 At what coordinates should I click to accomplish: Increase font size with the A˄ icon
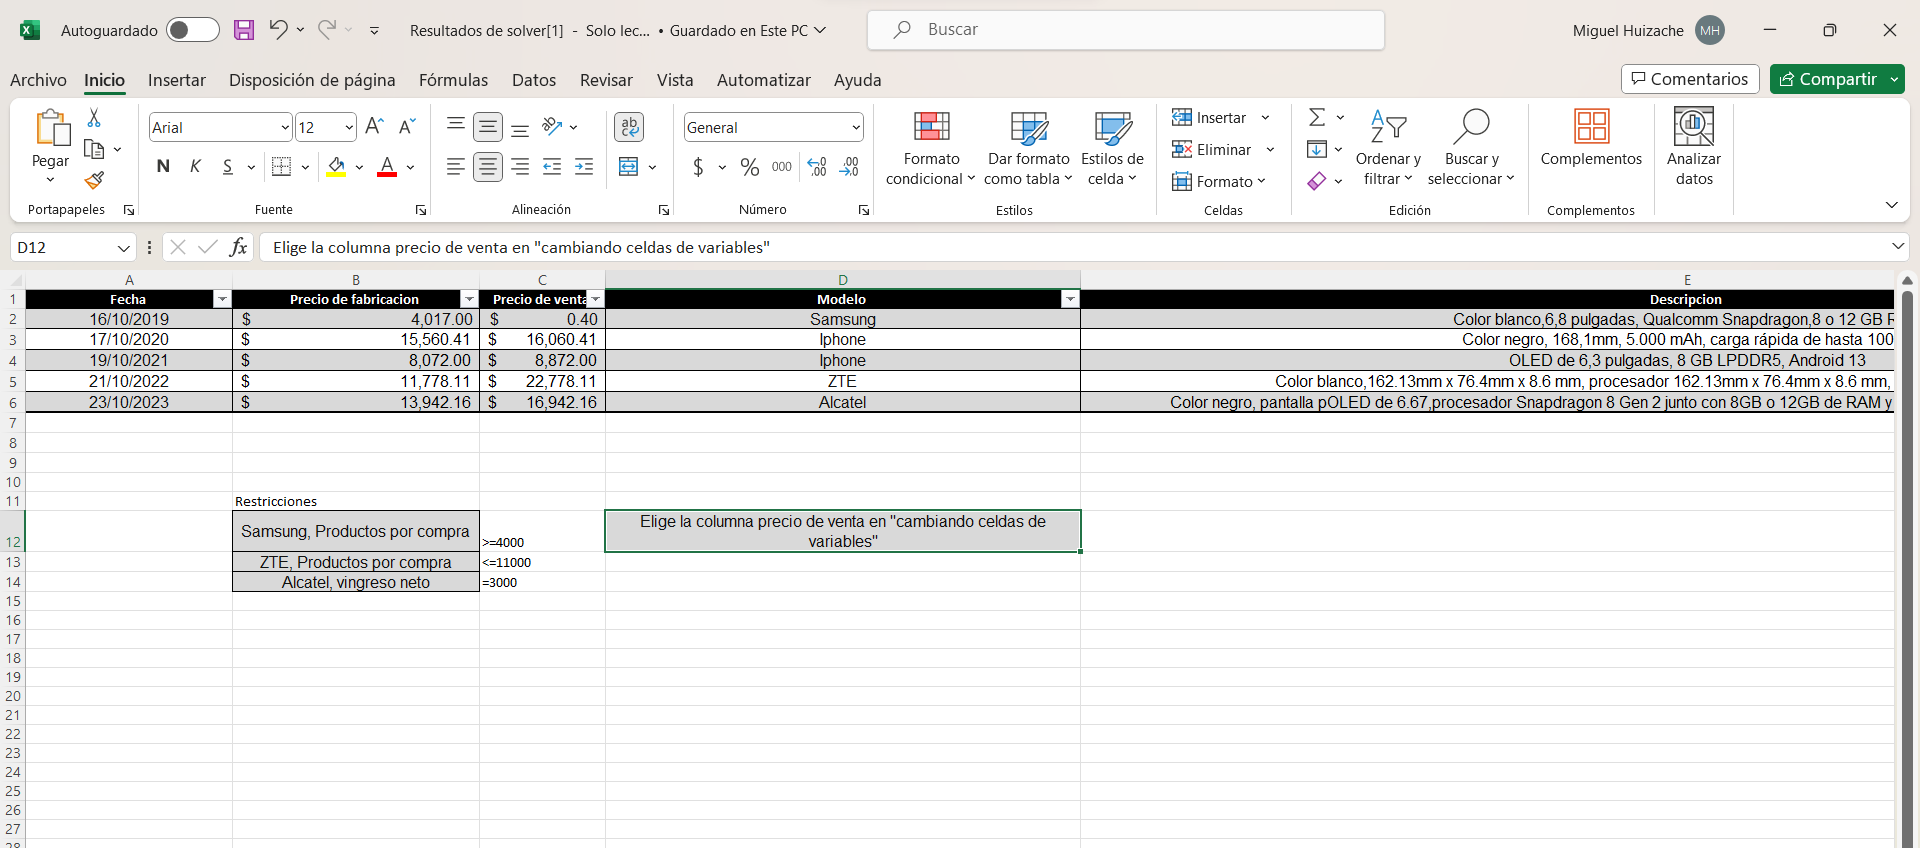374,127
